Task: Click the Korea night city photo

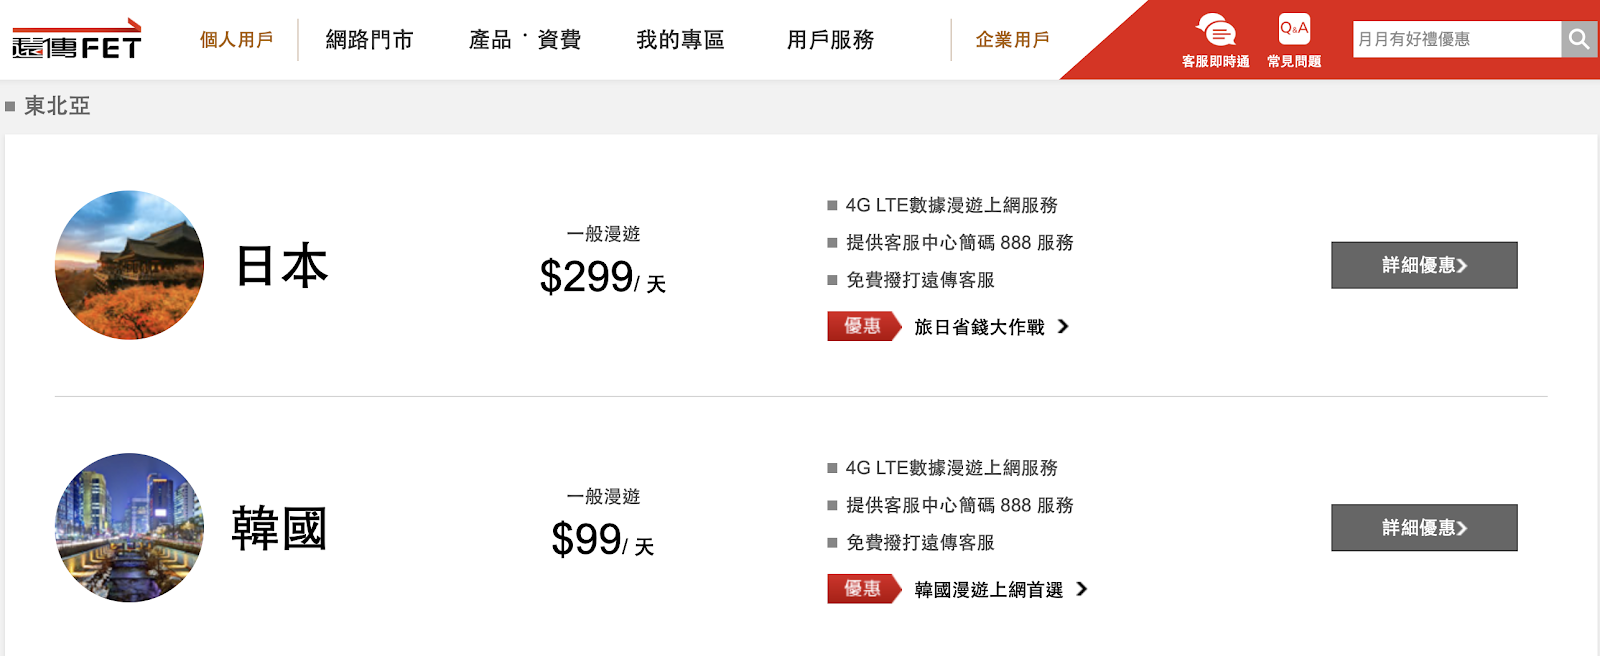Action: tap(129, 528)
